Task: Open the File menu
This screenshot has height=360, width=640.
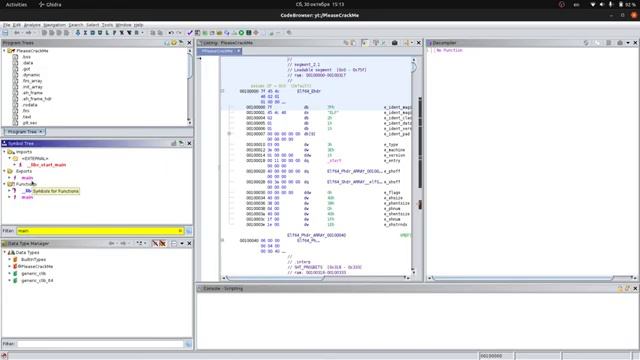Action: point(7,25)
